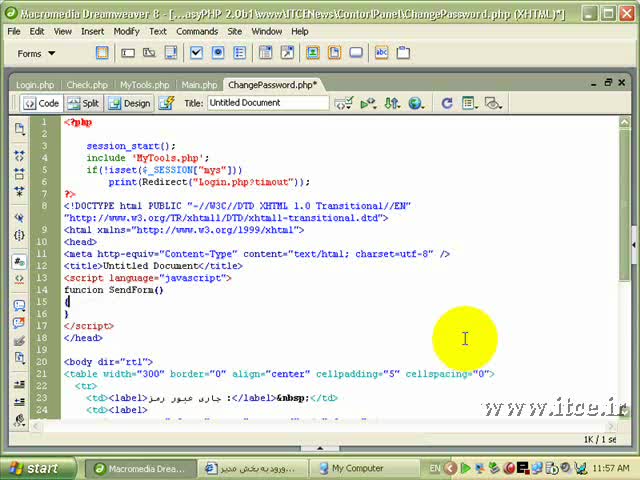Open the Window menu

[x=267, y=31]
